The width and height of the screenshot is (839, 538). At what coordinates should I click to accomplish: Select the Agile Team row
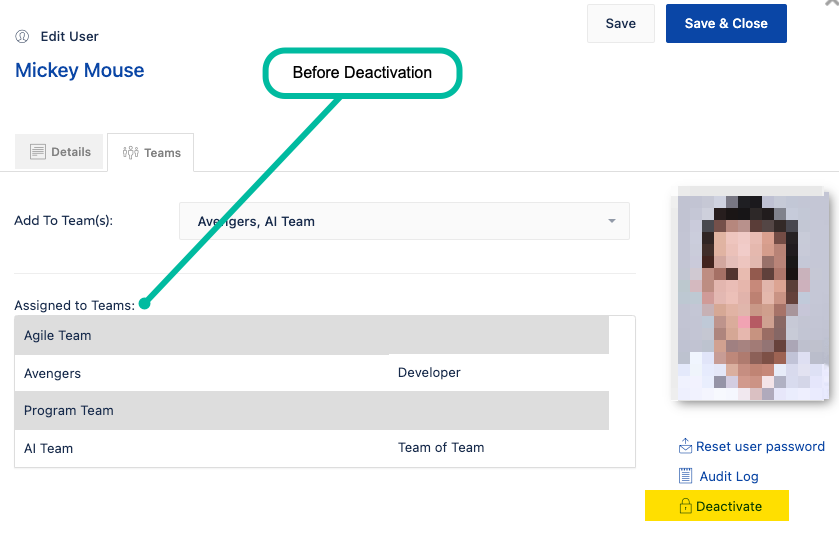(x=311, y=335)
